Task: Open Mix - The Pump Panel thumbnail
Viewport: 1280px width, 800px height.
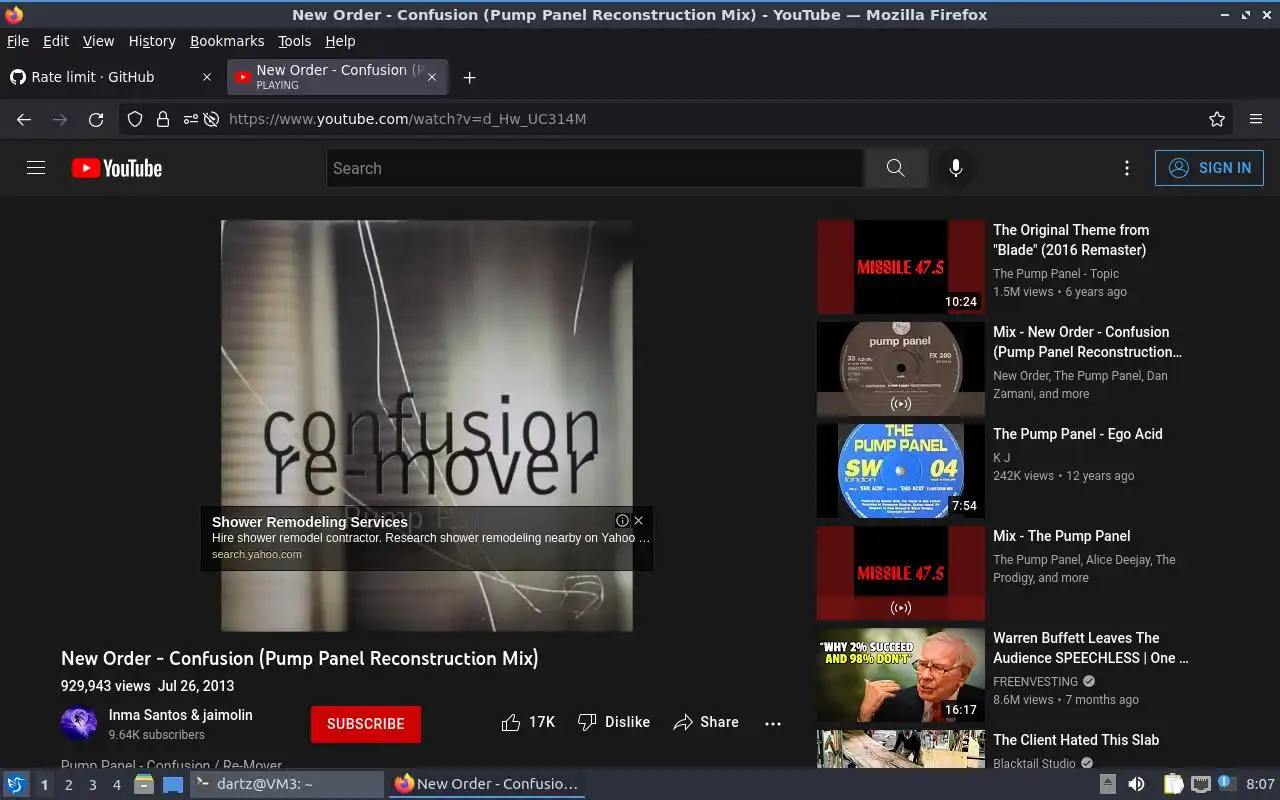Action: point(901,573)
